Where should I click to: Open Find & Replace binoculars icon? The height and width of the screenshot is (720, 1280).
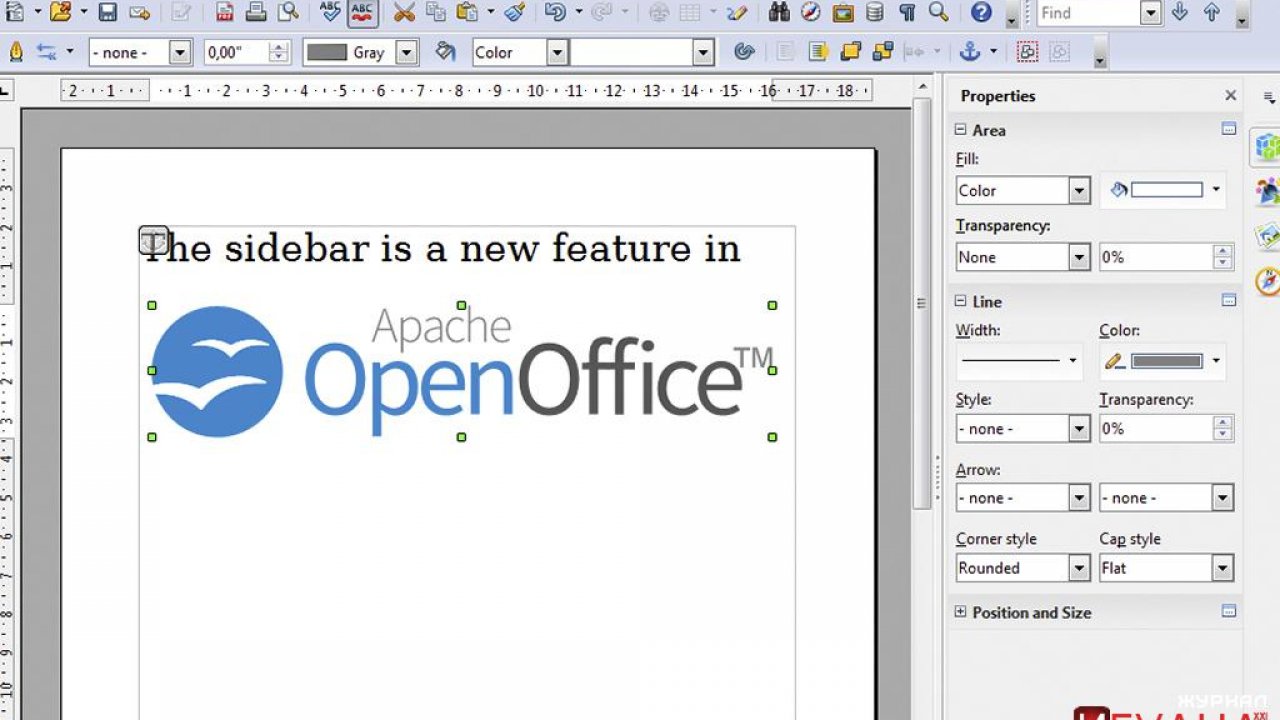point(780,12)
